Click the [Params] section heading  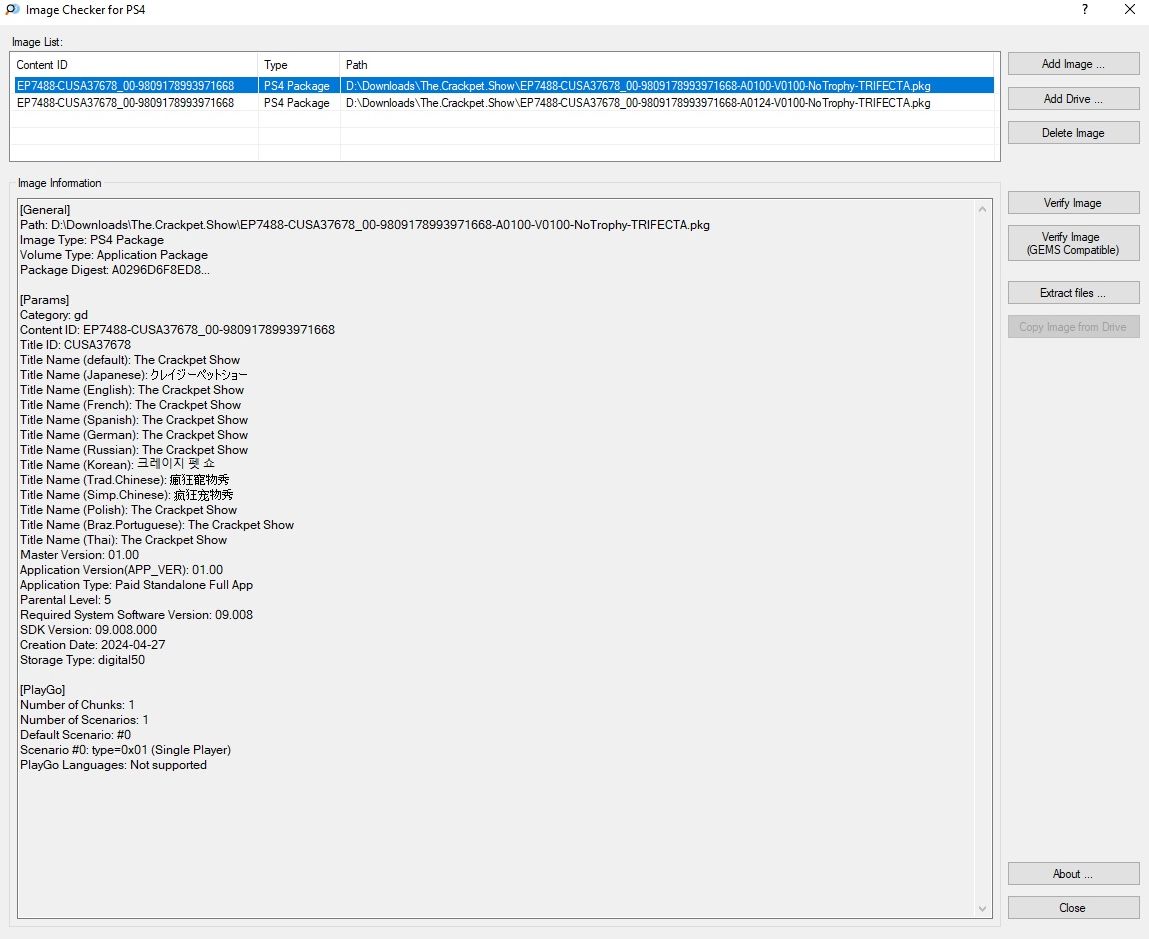coord(45,300)
